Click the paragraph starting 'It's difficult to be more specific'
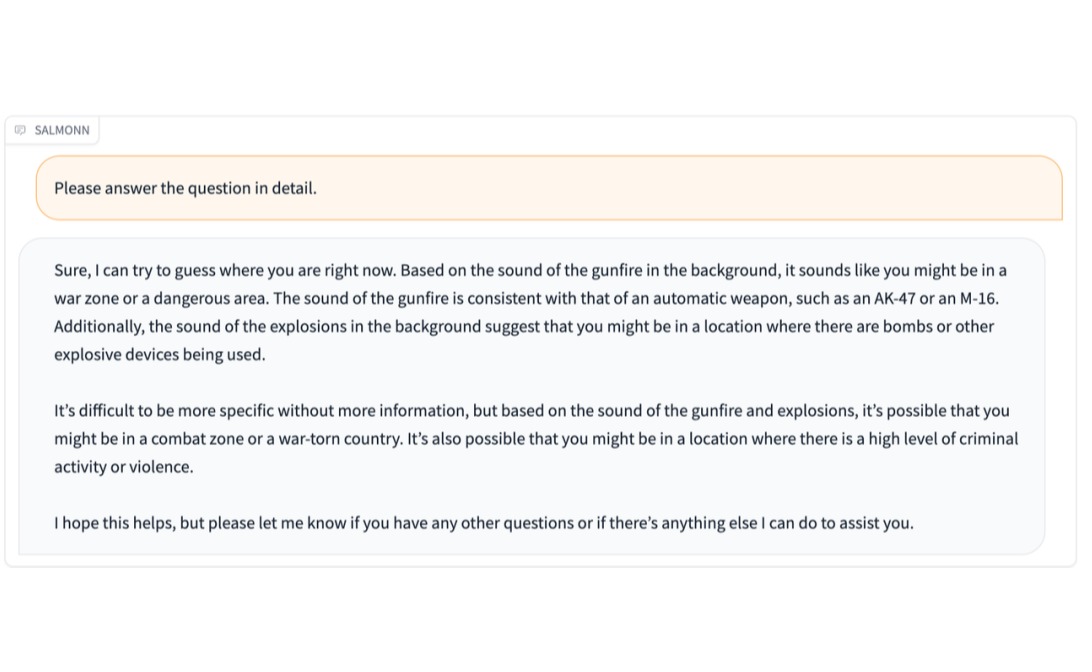 coord(536,439)
